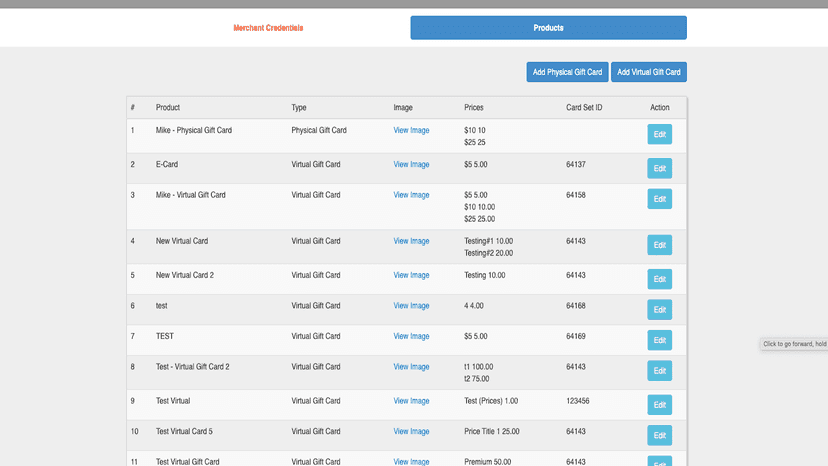Click Add Virtual Gift Card button

649,72
